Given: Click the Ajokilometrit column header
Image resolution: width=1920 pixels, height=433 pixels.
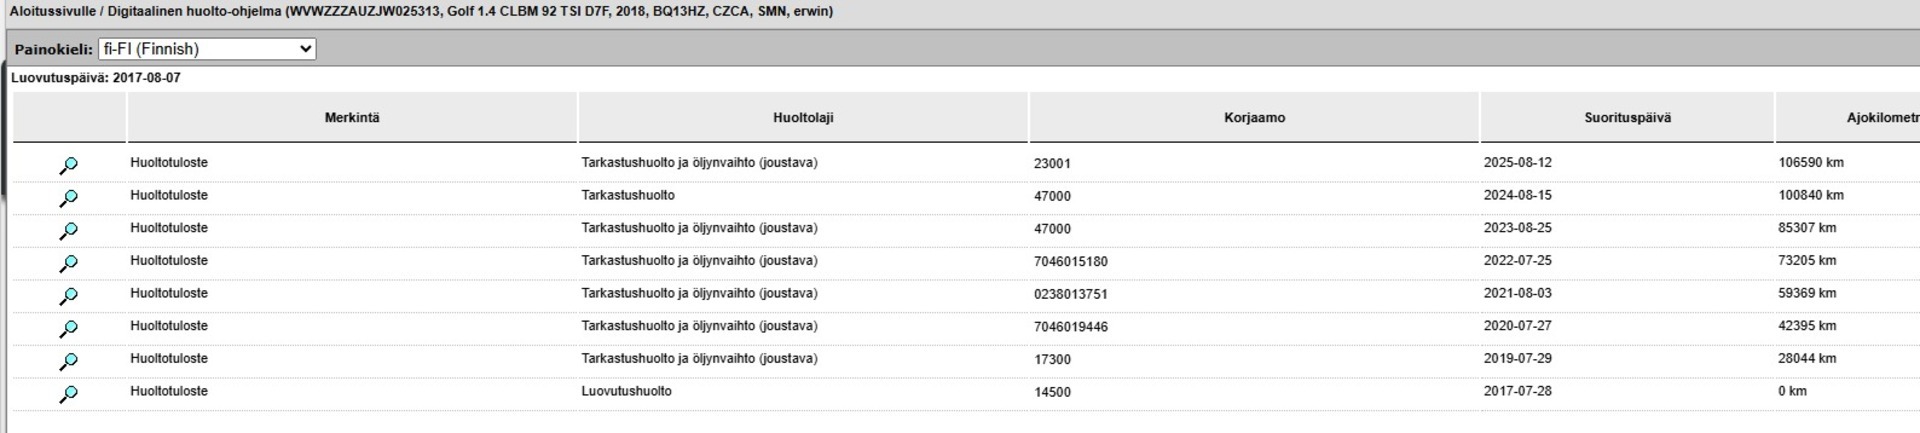Looking at the screenshot, I should [x=1848, y=118].
